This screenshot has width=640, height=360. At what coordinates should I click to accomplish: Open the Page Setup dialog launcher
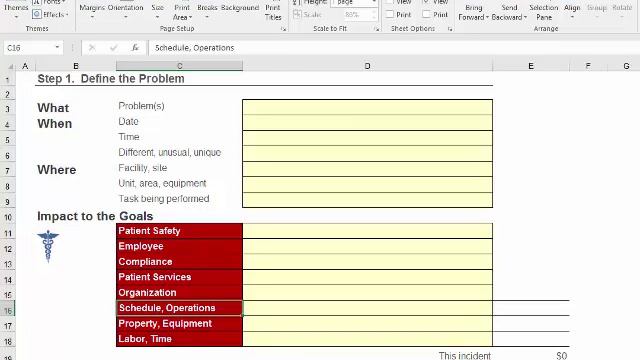tap(283, 29)
